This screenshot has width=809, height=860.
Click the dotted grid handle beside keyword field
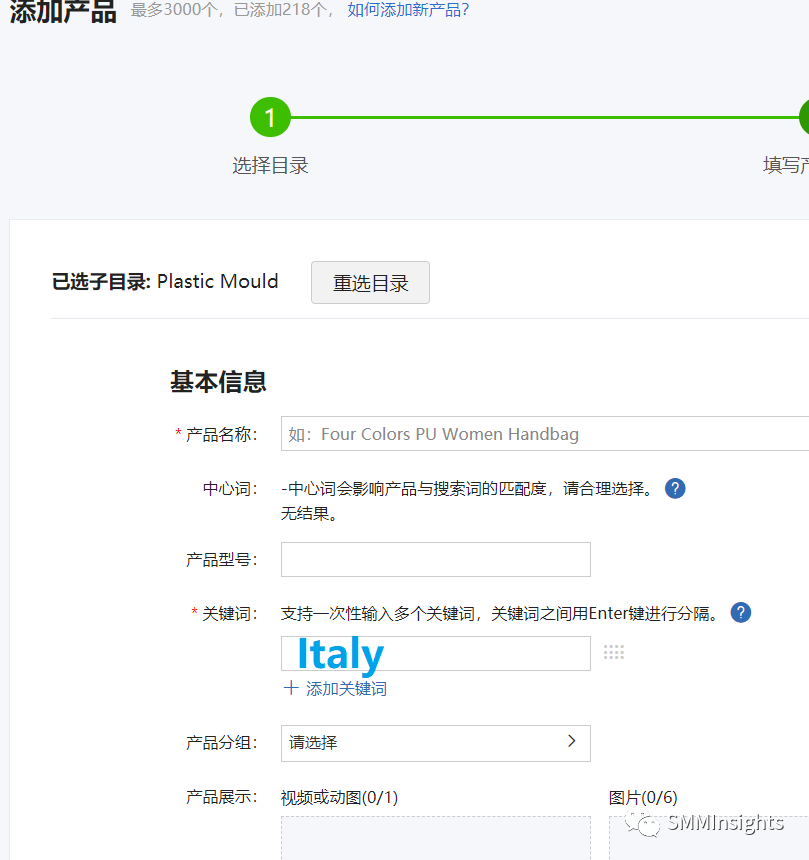click(614, 653)
